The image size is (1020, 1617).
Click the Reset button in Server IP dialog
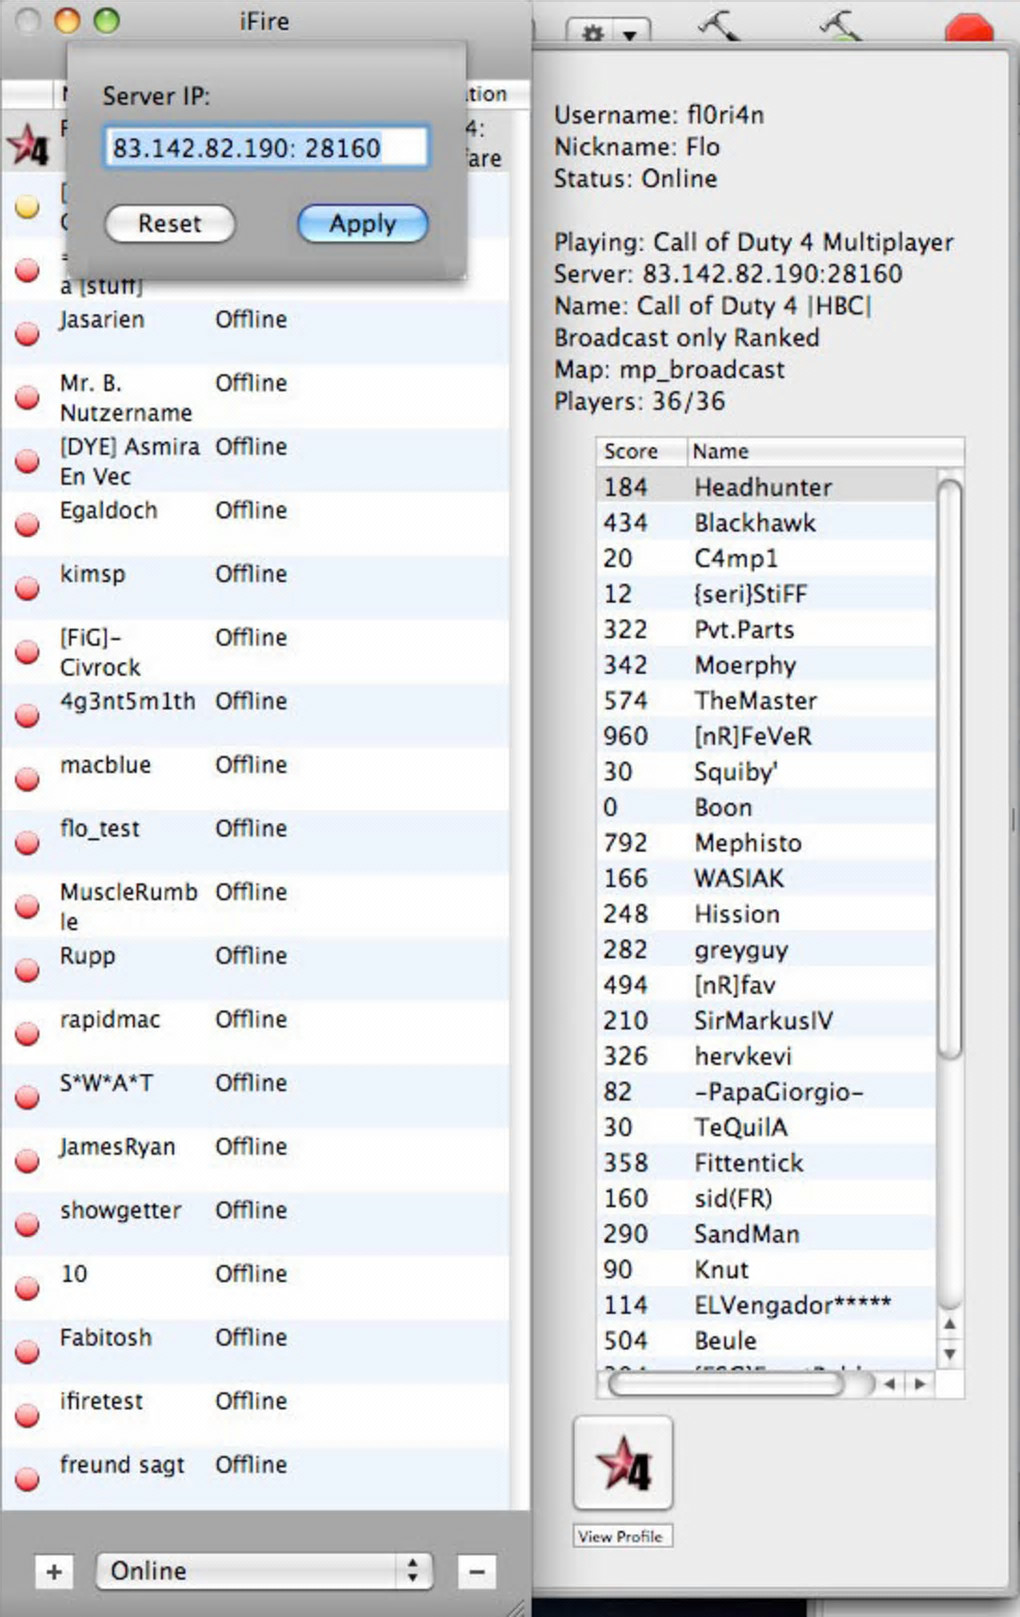pyautogui.click(x=170, y=223)
